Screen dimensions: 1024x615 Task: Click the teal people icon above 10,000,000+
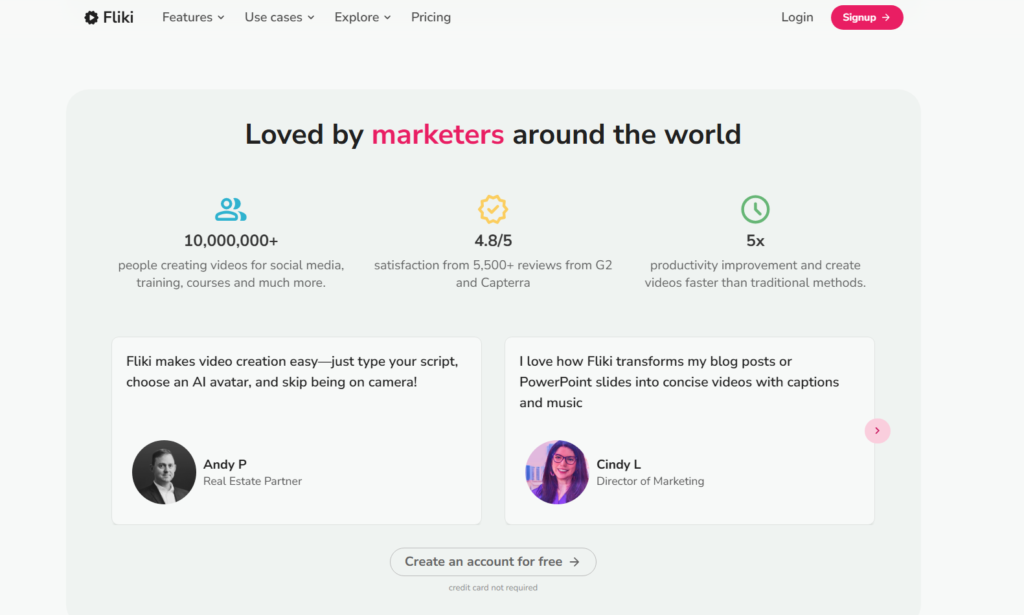point(230,209)
